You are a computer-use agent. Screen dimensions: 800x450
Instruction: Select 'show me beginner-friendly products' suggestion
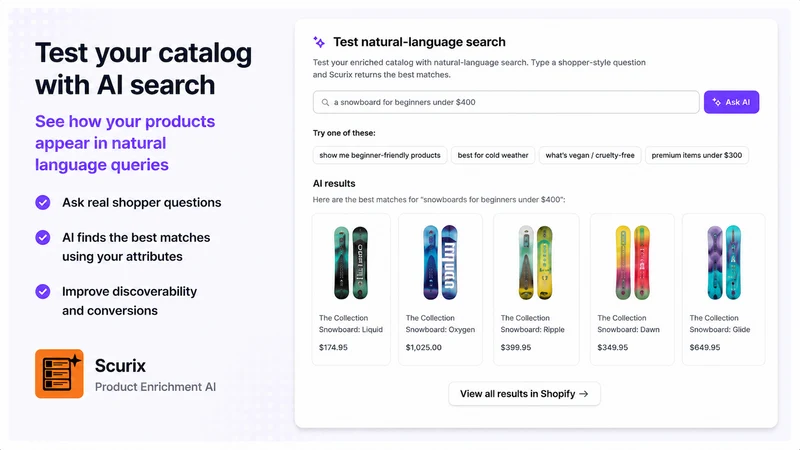[380, 155]
